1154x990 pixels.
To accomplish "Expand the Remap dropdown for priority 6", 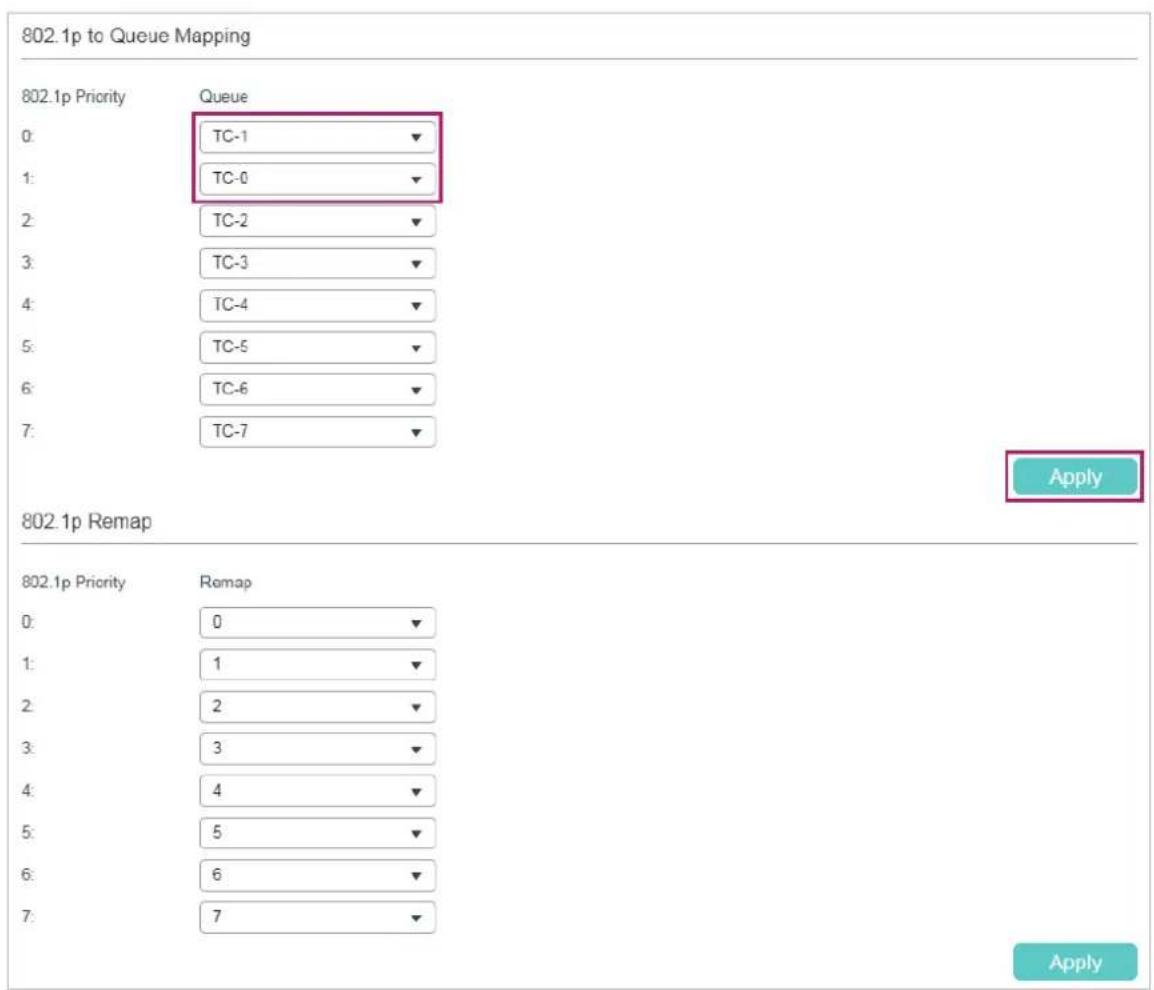I will click(x=317, y=875).
